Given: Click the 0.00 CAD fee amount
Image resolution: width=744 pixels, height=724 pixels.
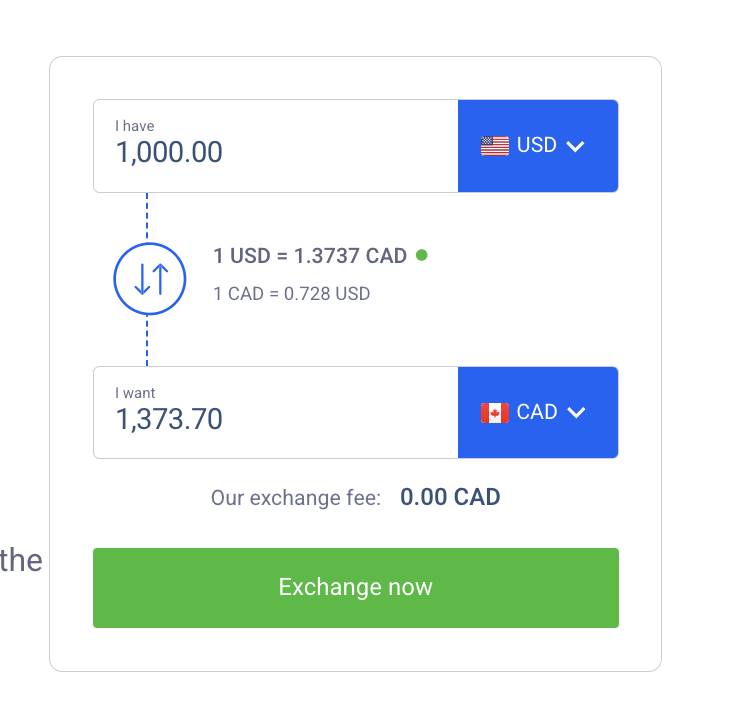Looking at the screenshot, I should (x=450, y=497).
